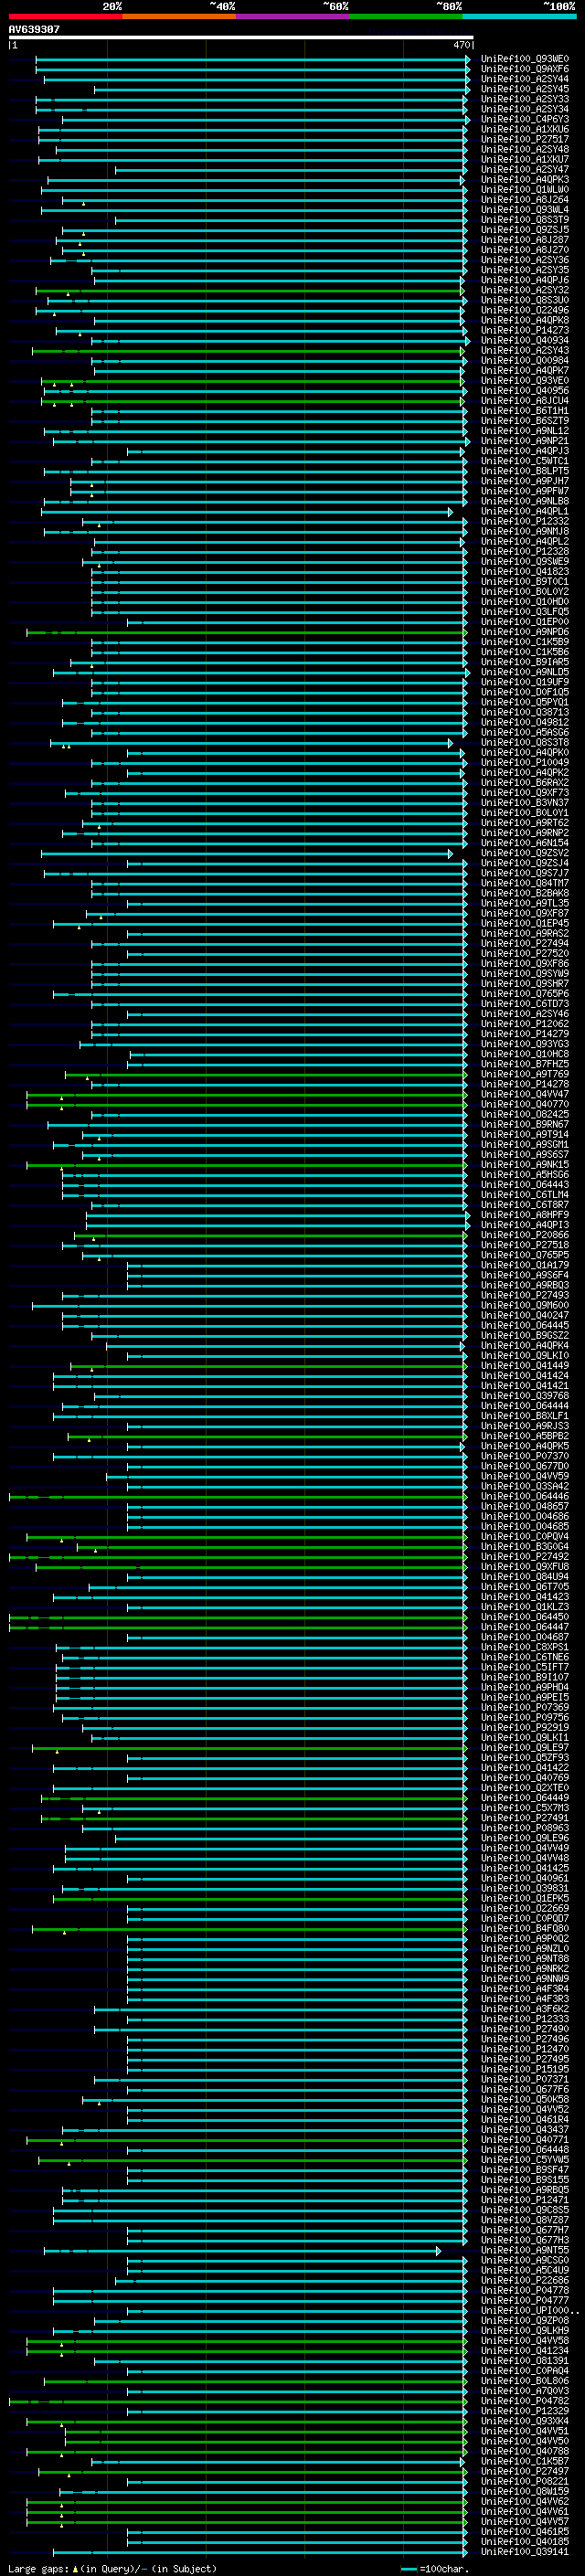The width and height of the screenshot is (585, 2576).
Task: Select the UniRef100_O64444 hit label
Action: (x=525, y=1406)
